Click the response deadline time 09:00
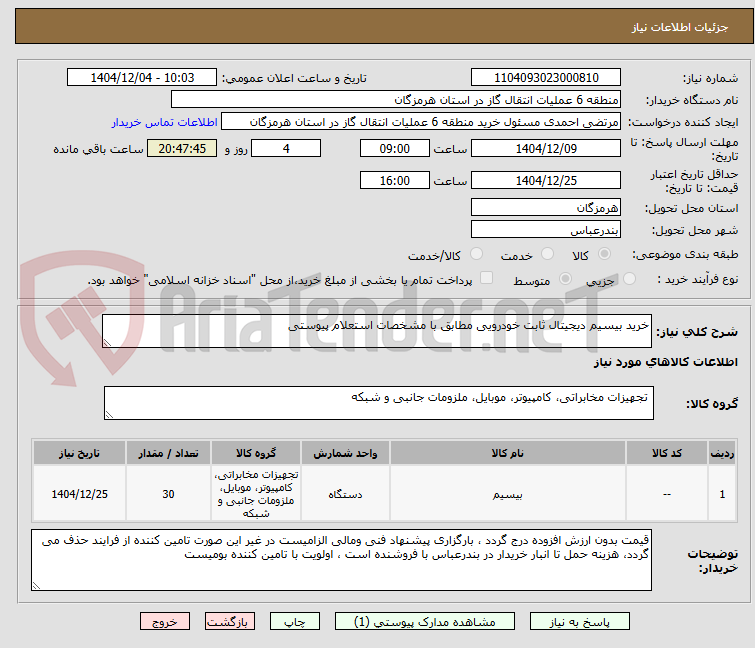The height and width of the screenshot is (648, 755). click(x=394, y=148)
